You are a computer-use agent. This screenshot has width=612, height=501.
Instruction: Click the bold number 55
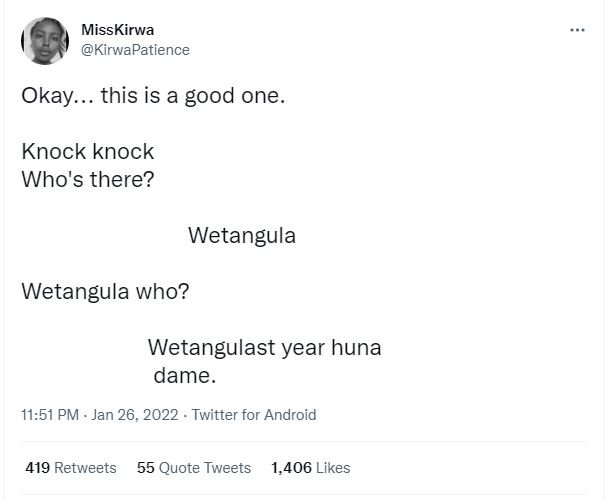(x=144, y=467)
